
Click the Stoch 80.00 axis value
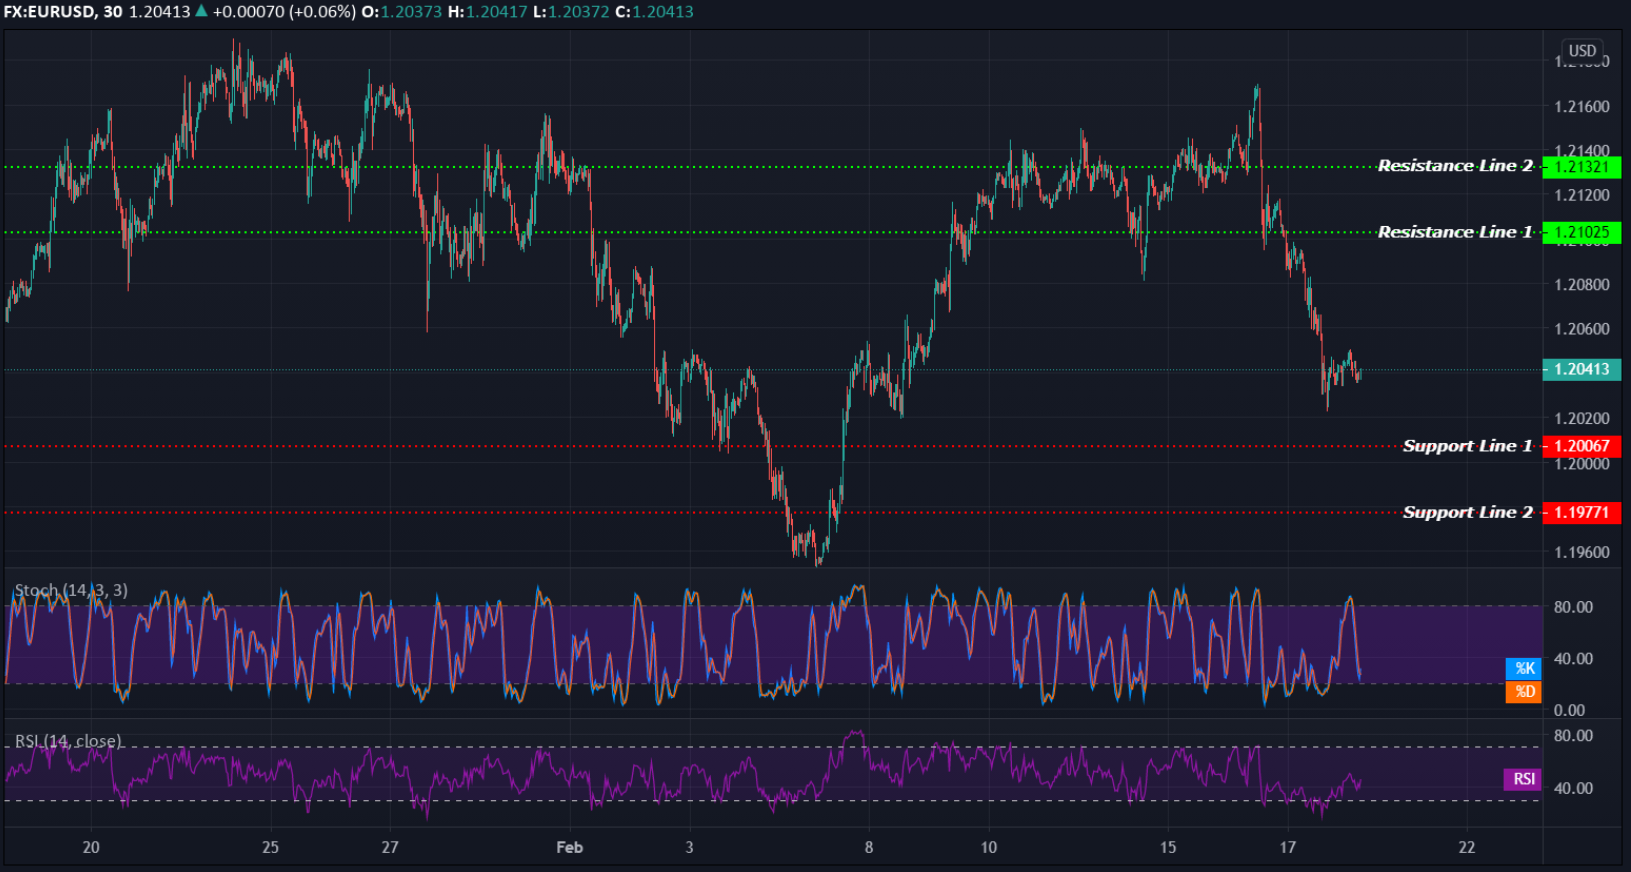[1573, 607]
